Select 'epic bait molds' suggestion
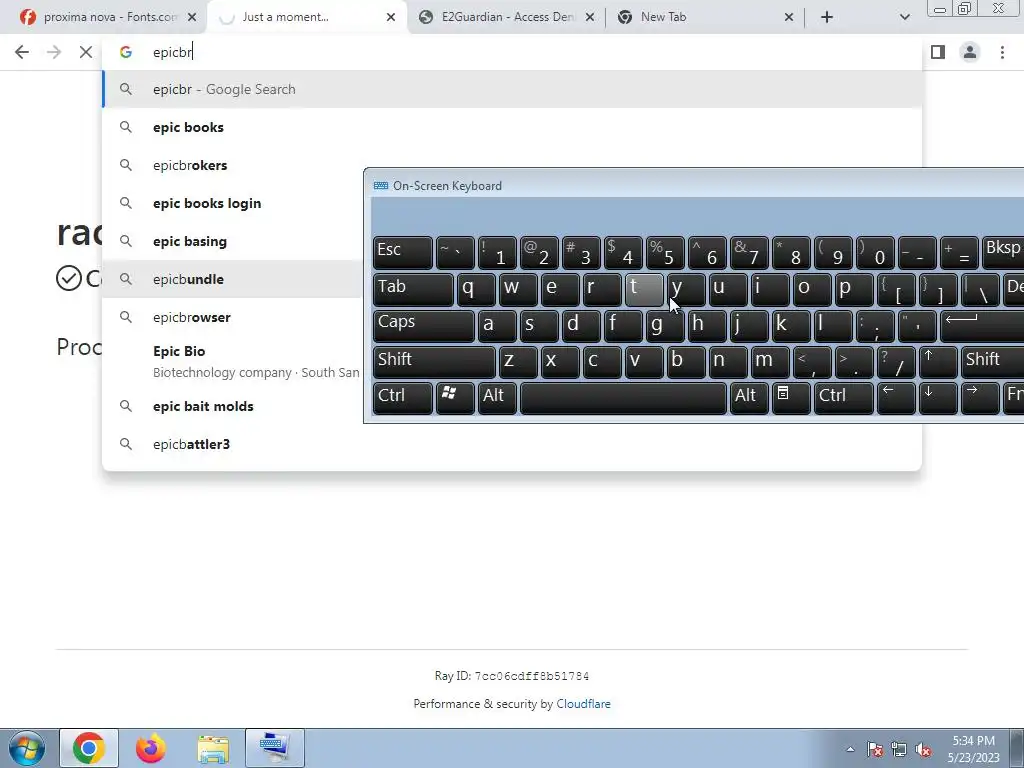Viewport: 1024px width, 768px height. pos(232,406)
